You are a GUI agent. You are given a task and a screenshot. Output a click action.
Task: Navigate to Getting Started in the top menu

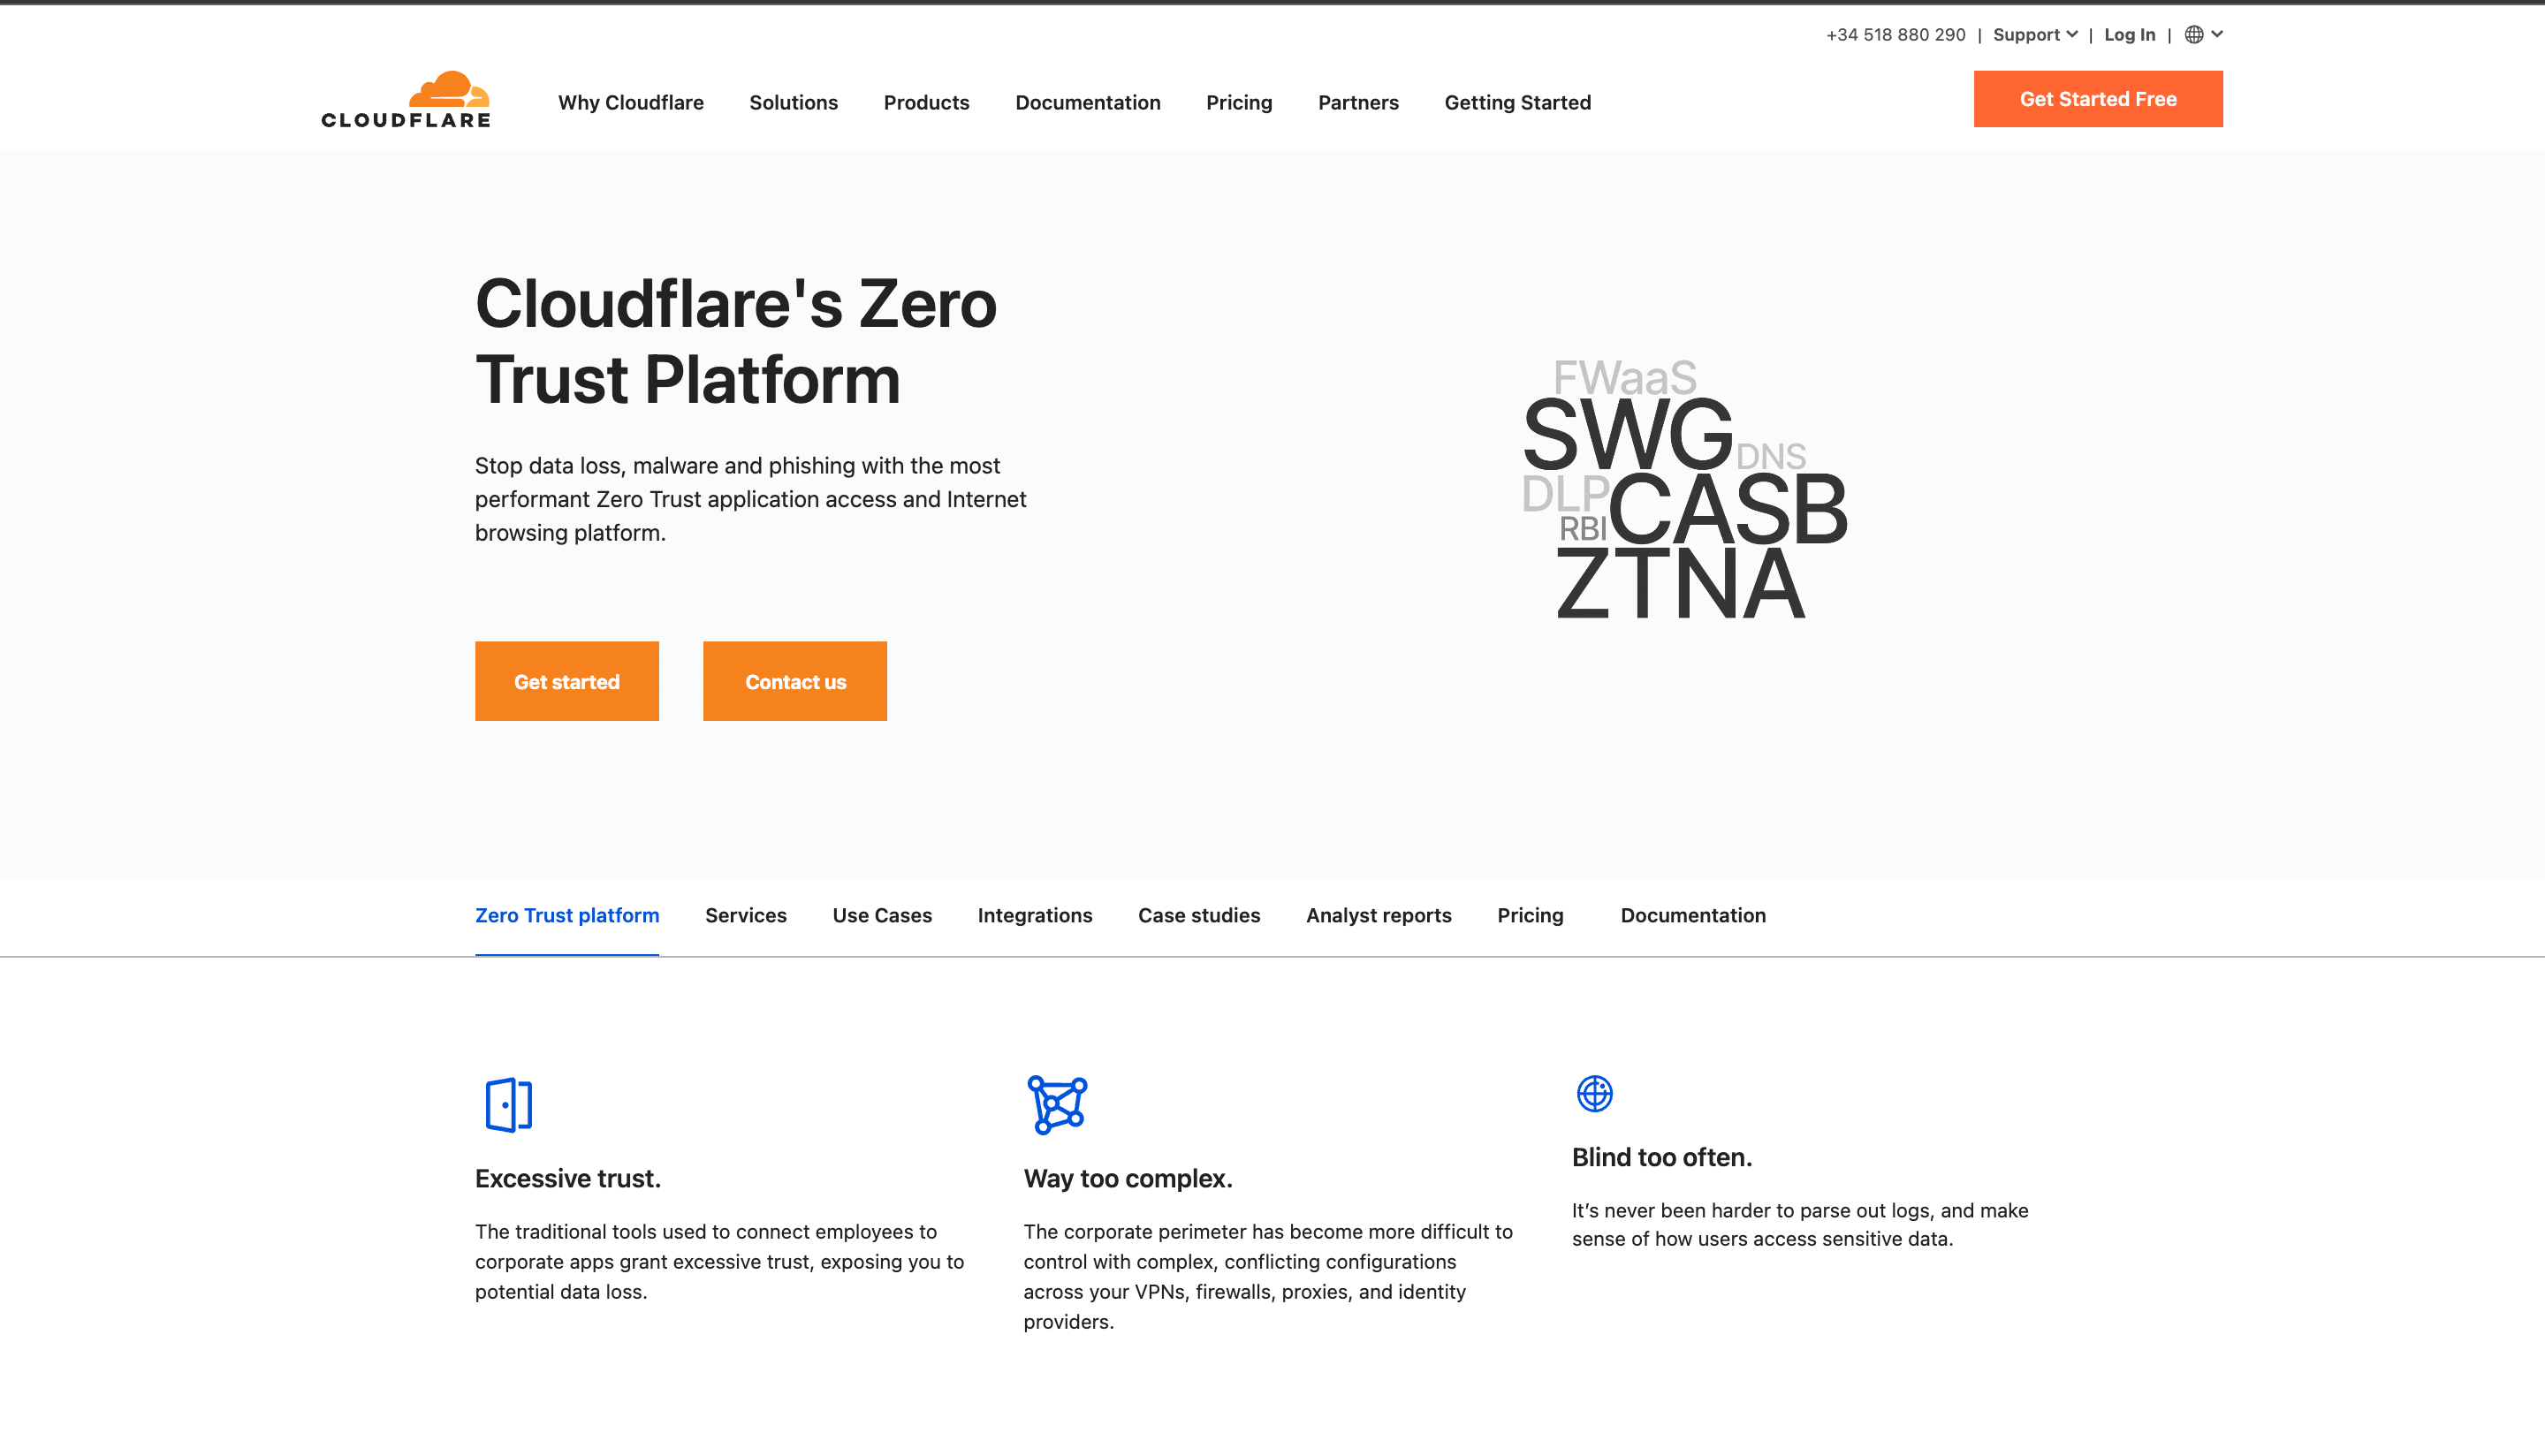tap(1517, 102)
